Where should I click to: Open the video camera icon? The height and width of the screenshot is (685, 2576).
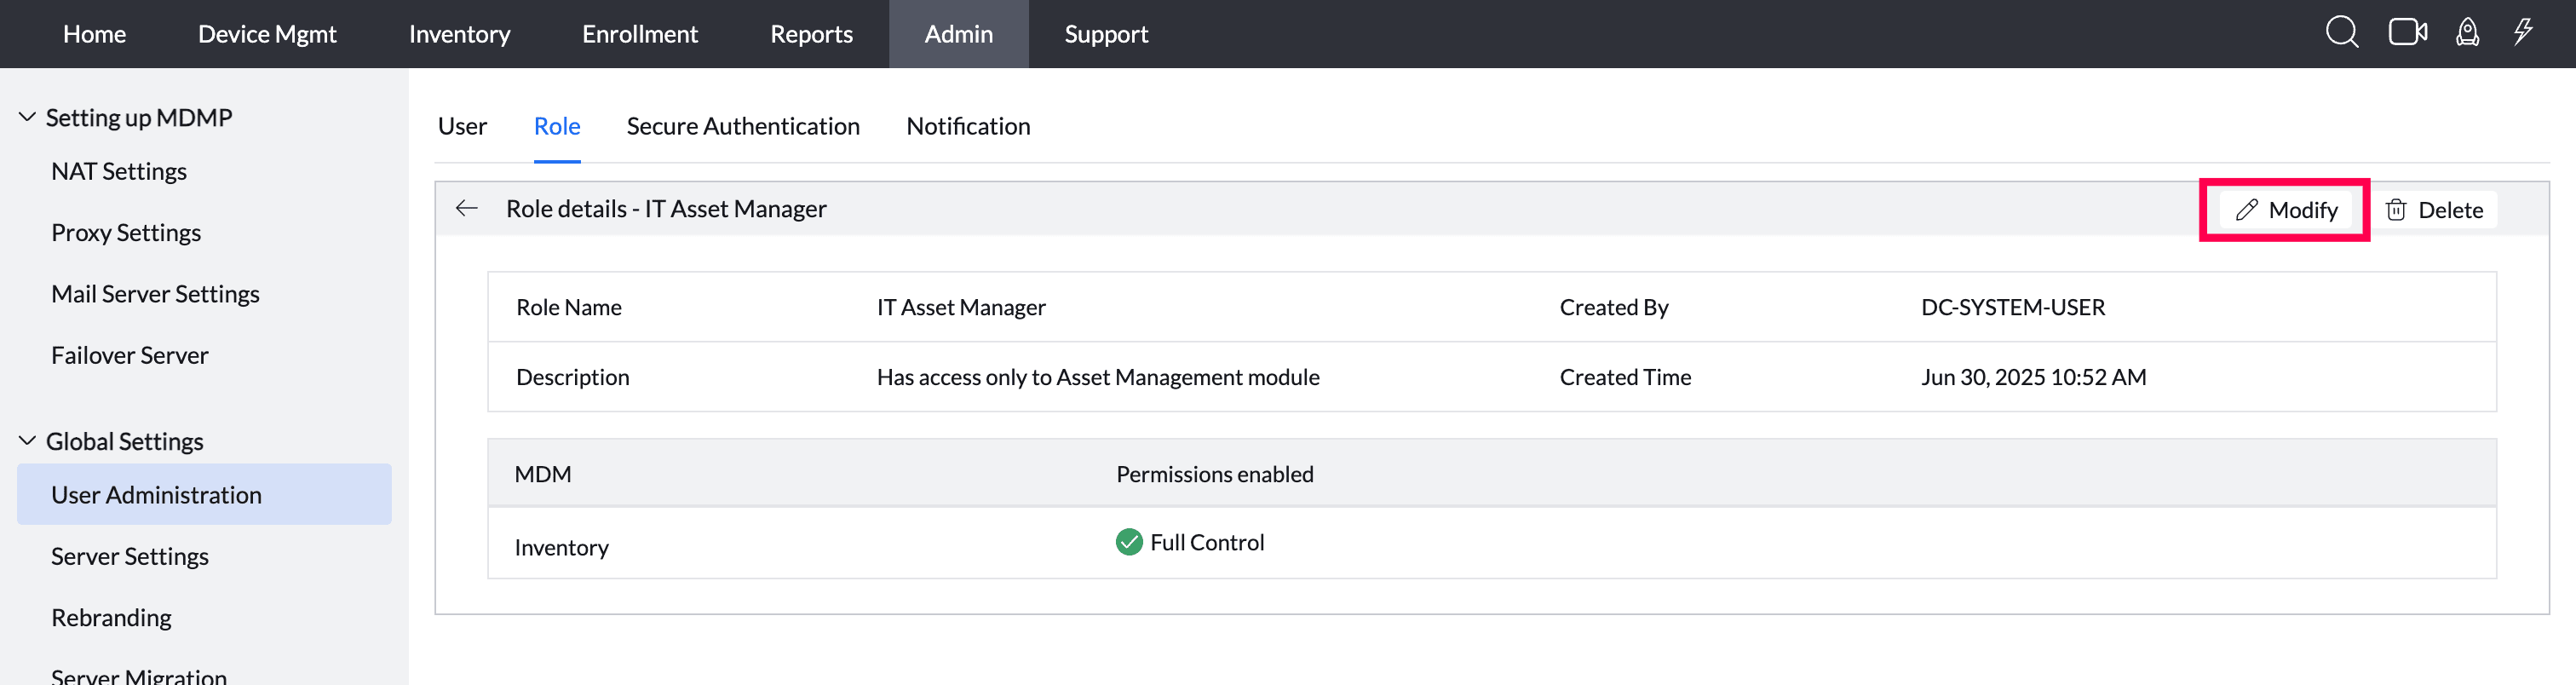tap(2407, 33)
